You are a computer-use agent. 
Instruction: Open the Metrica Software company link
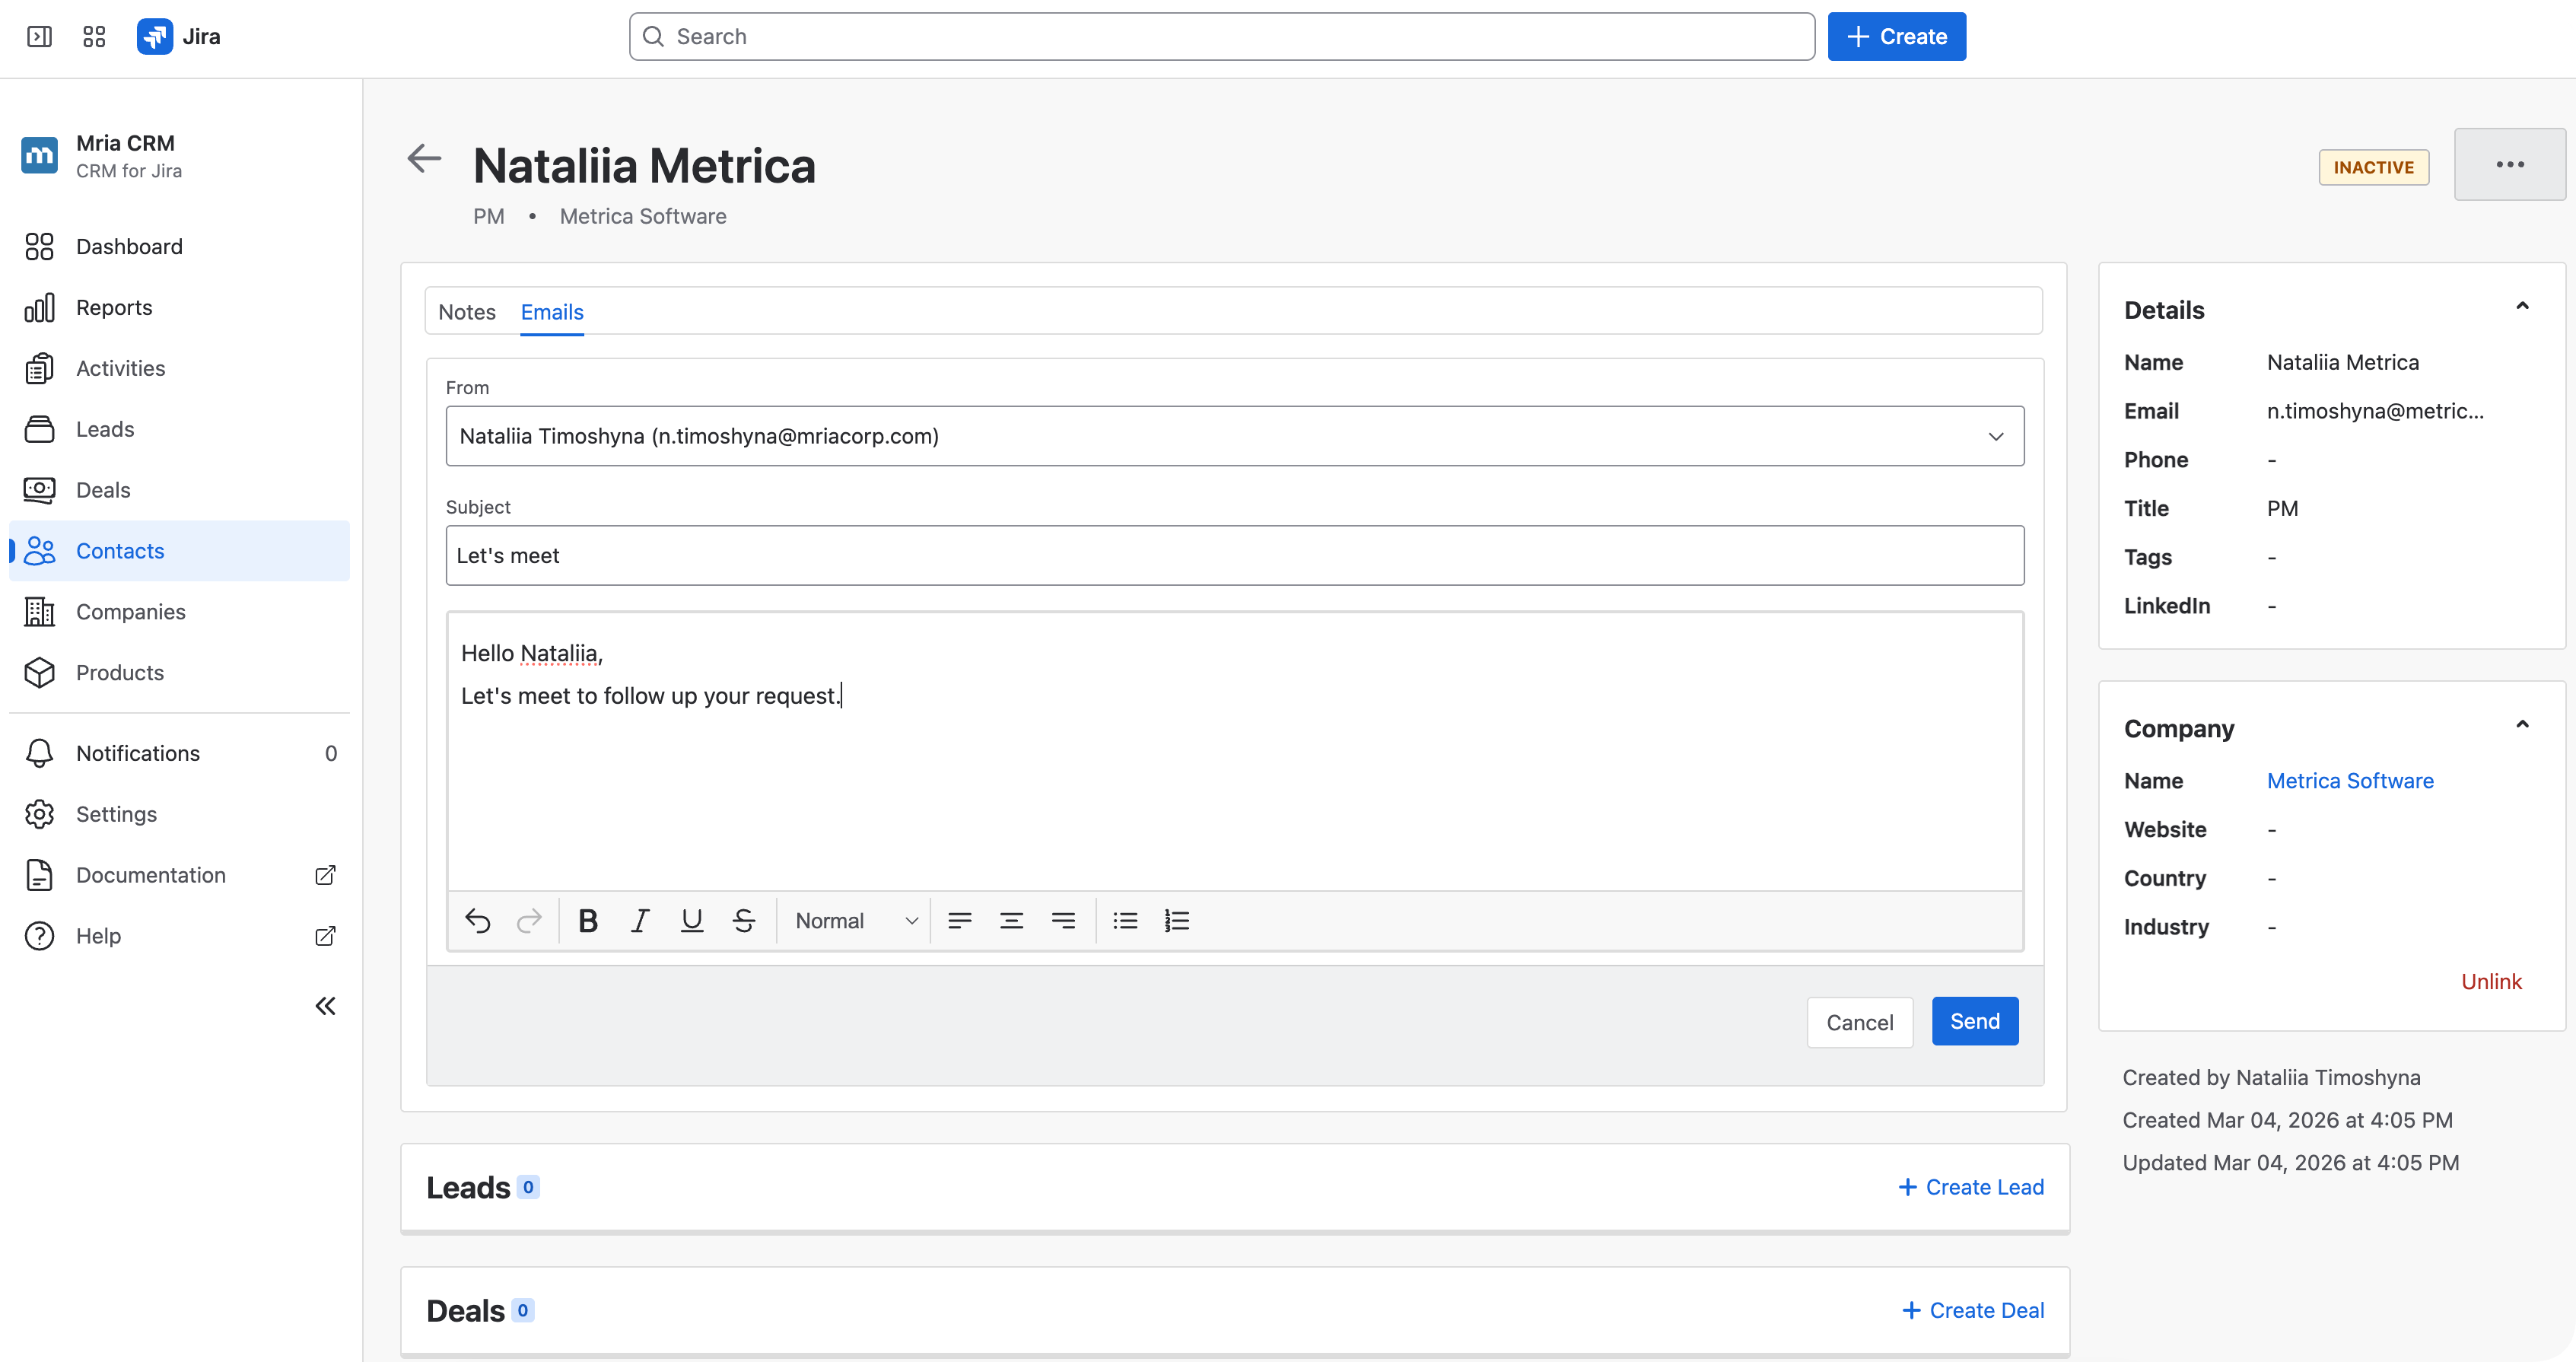point(2350,781)
